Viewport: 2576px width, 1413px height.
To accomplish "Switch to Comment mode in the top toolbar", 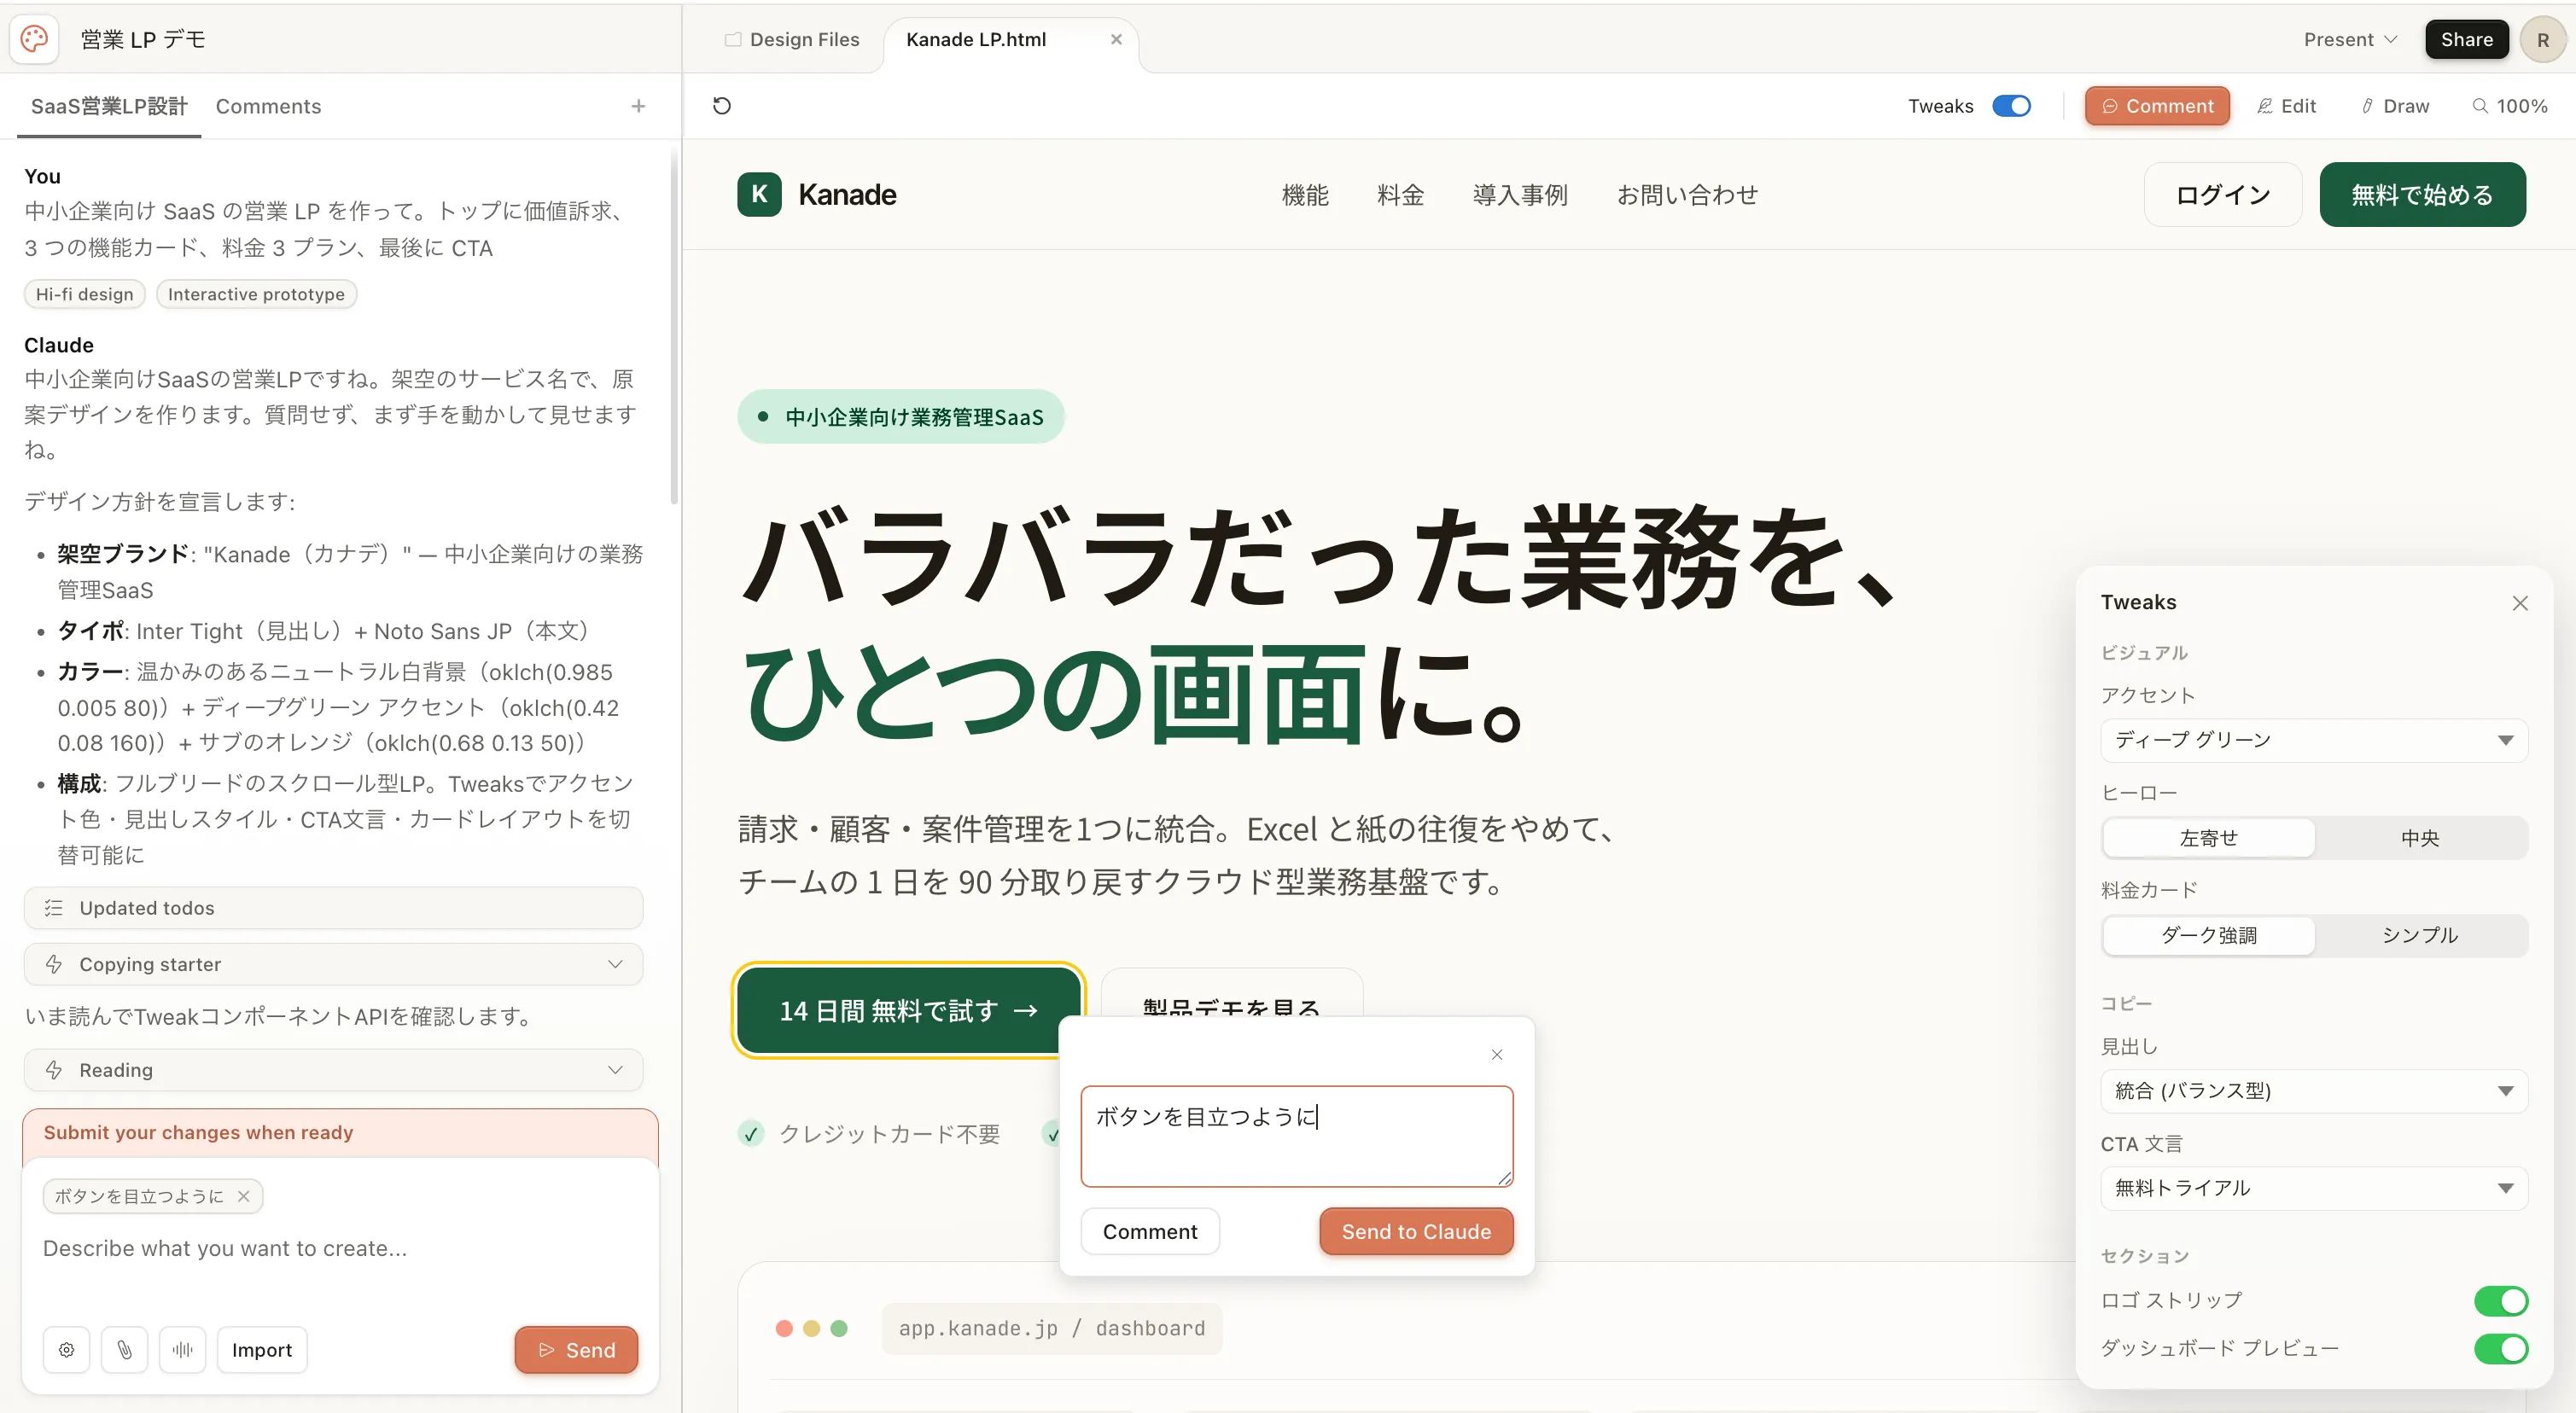I will (2156, 105).
